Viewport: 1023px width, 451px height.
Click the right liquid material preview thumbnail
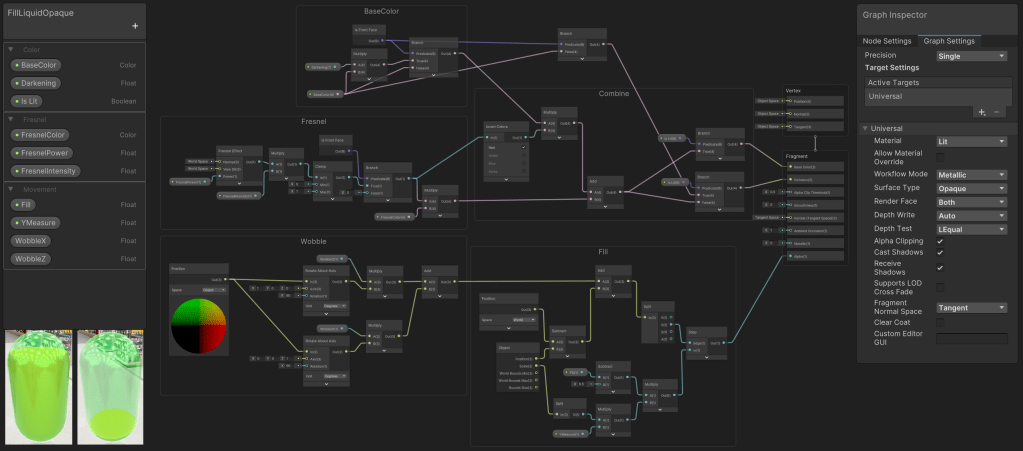point(111,387)
